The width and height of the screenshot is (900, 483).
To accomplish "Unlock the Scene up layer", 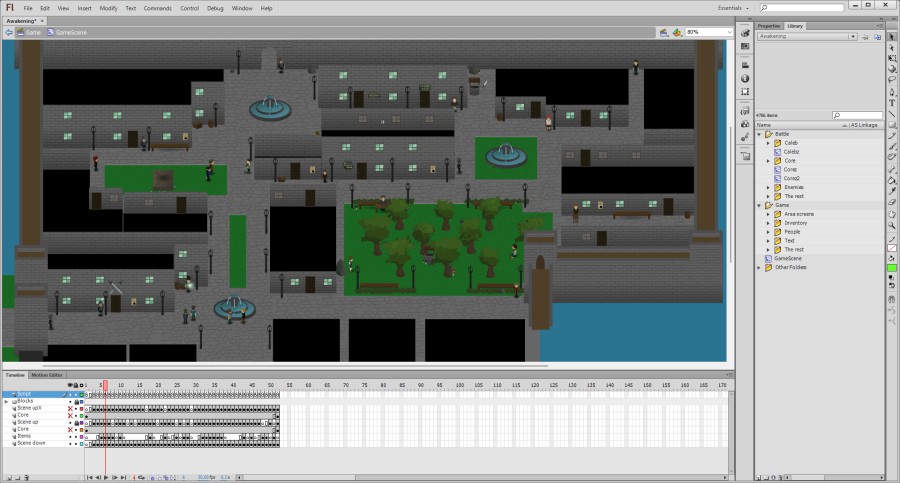I will click(78, 422).
